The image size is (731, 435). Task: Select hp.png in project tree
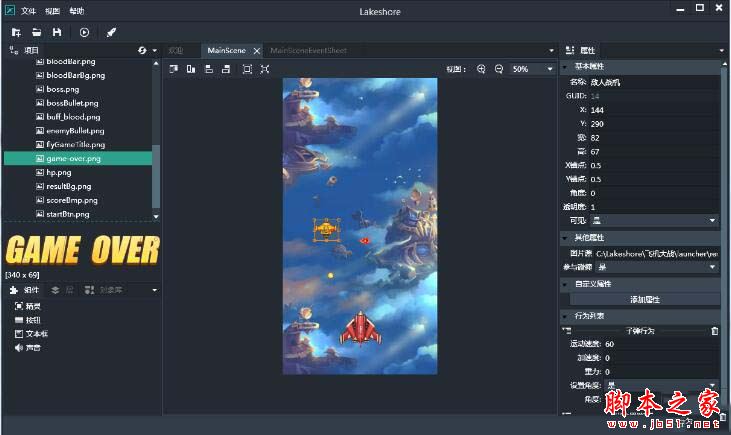59,173
